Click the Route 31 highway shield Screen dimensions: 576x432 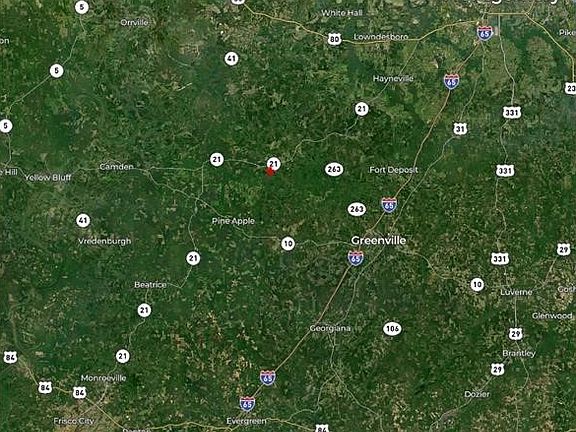(460, 129)
